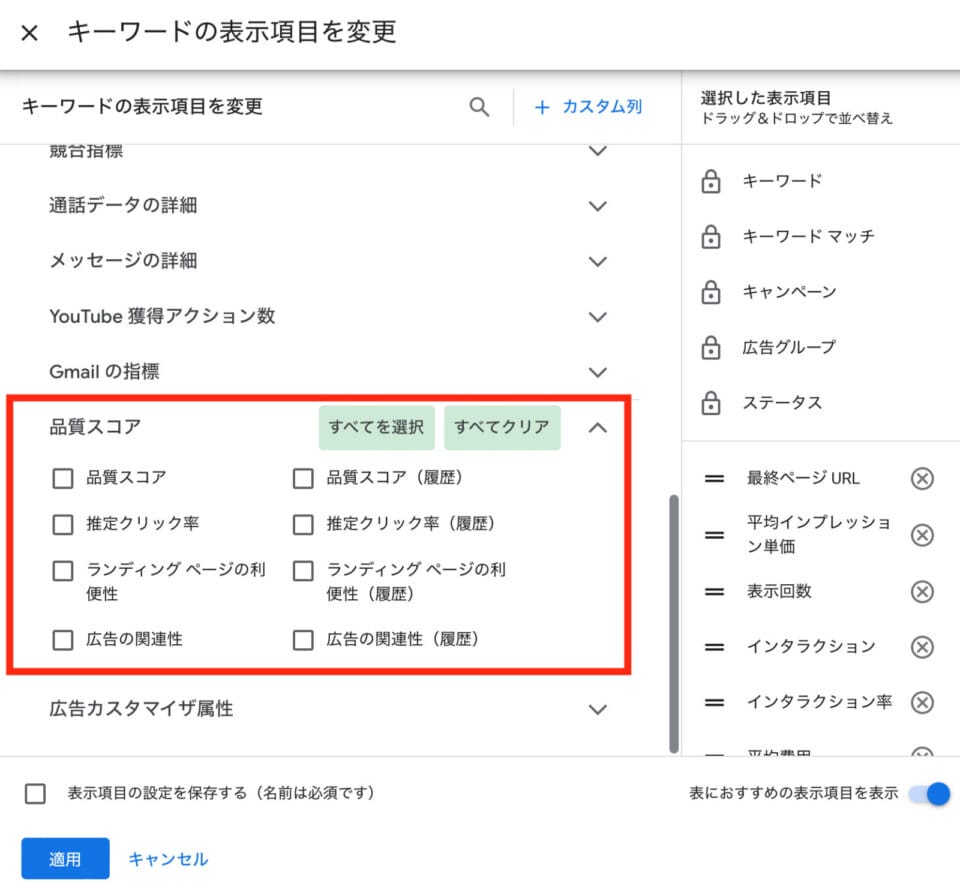Add a カスタム列 custom column

point(588,107)
